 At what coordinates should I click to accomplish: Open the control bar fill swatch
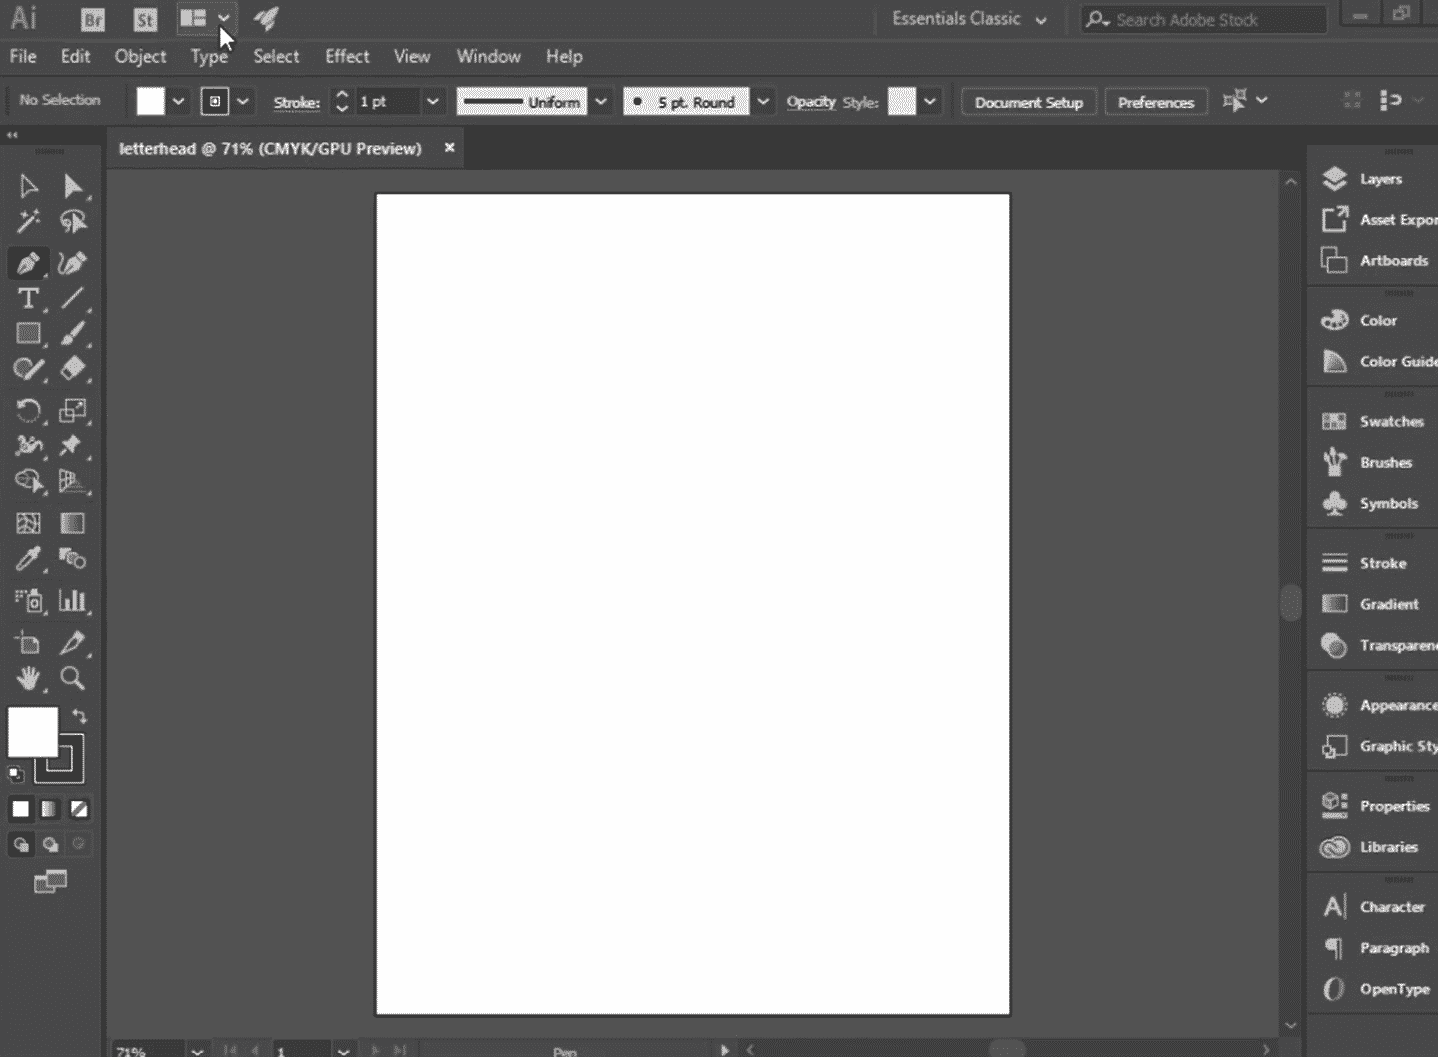tap(151, 101)
